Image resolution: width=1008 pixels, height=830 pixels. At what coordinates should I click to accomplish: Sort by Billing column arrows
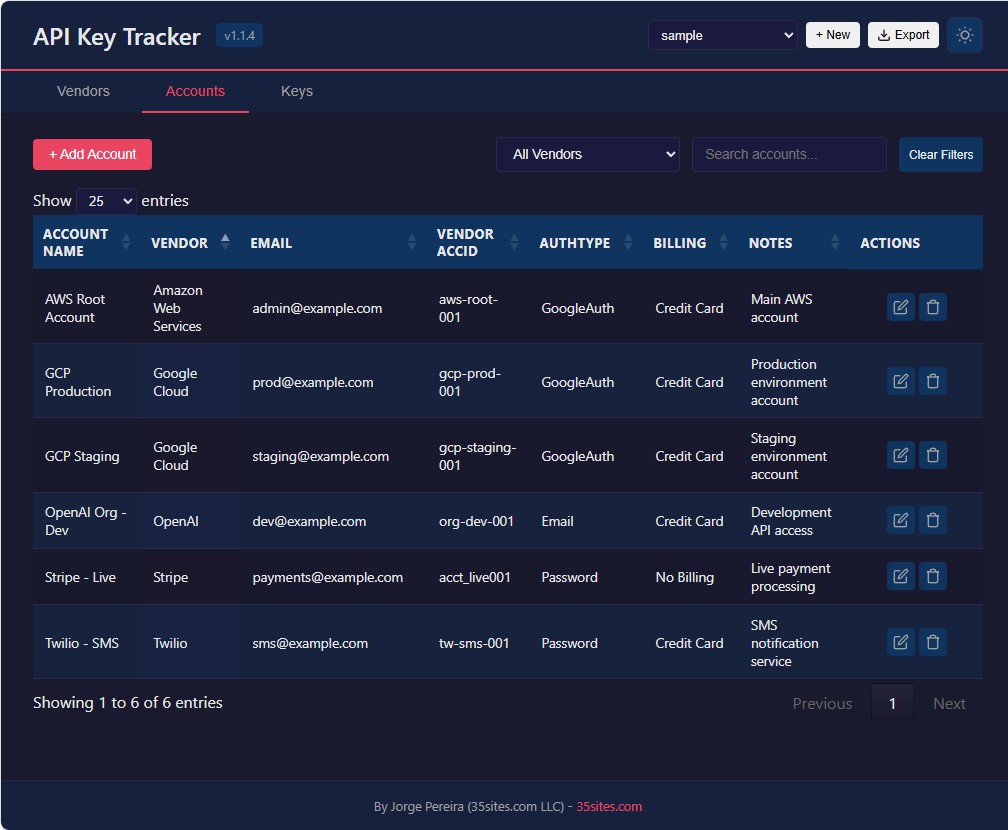(723, 242)
